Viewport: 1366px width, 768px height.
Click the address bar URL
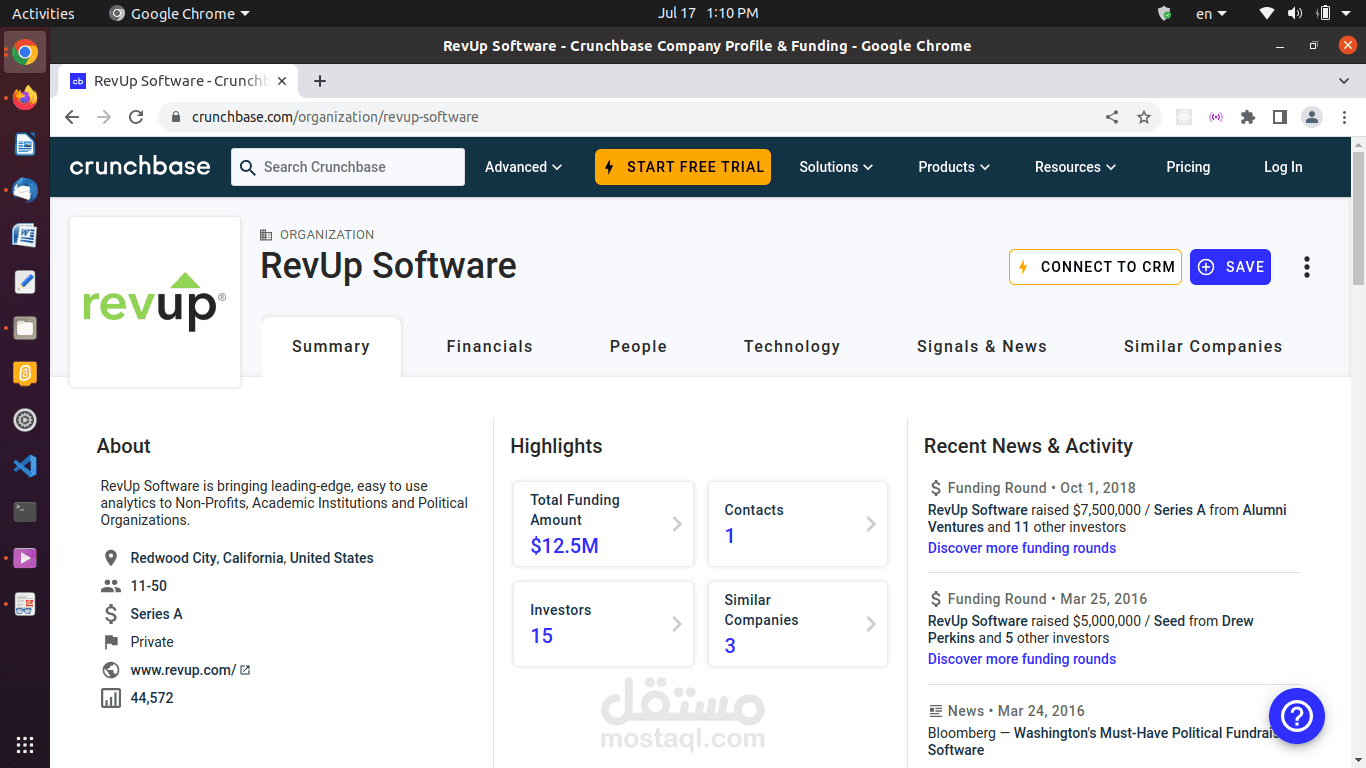tap(335, 117)
